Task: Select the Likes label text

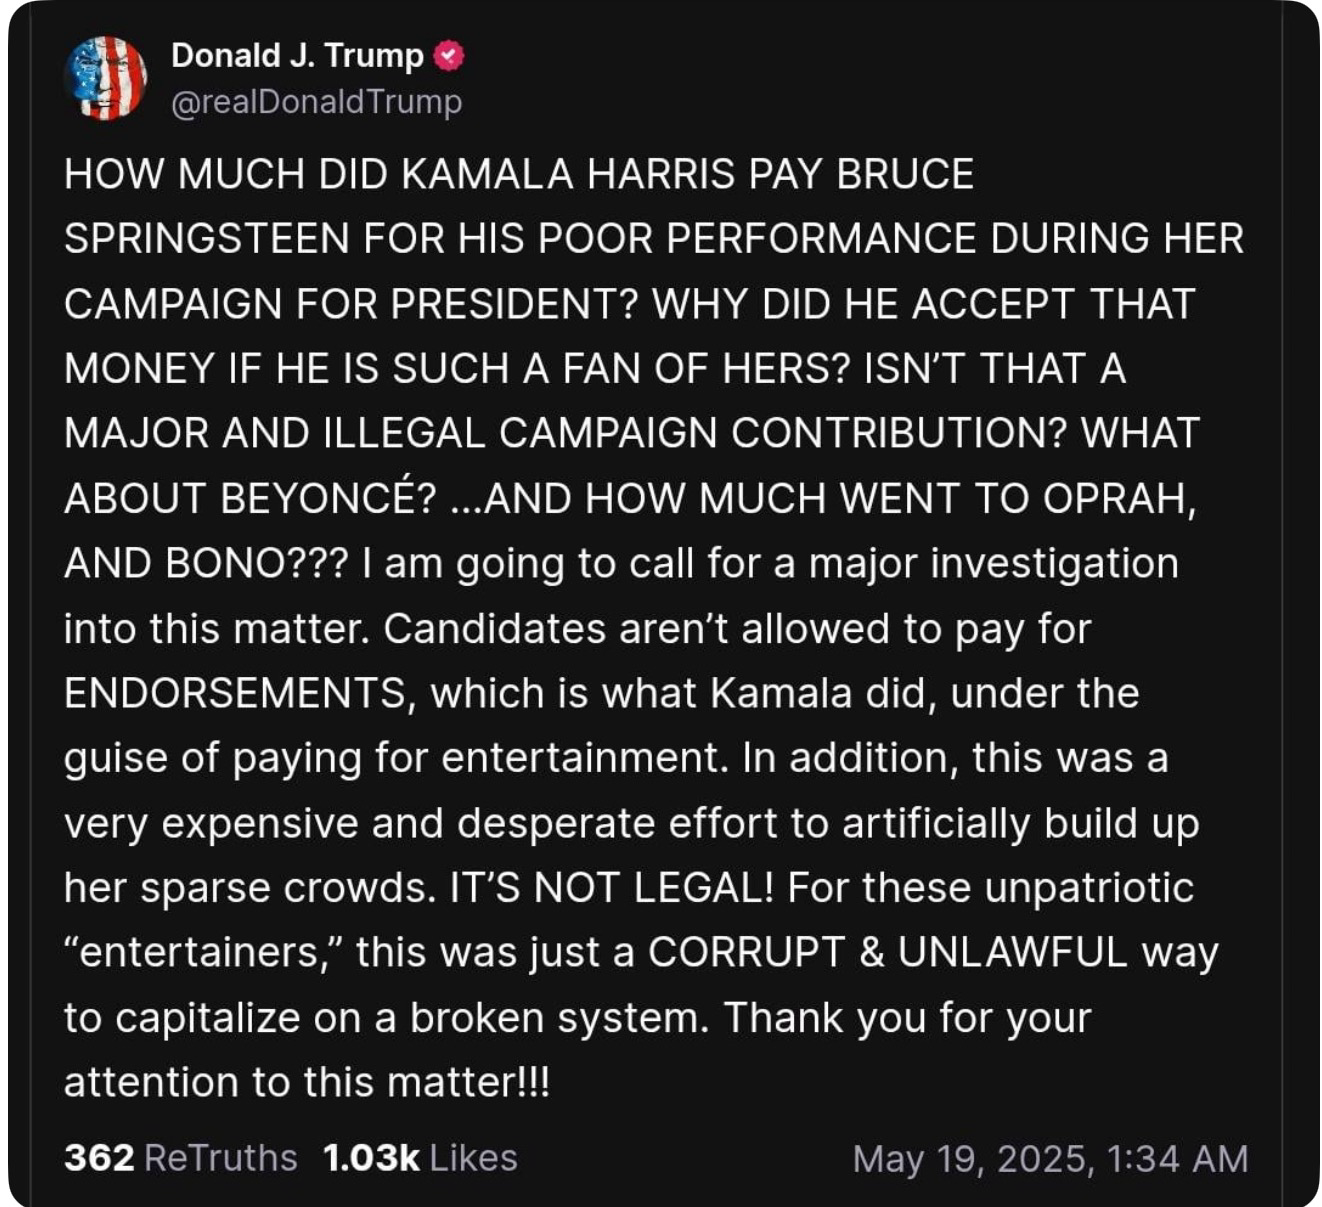Action: 474,1157
